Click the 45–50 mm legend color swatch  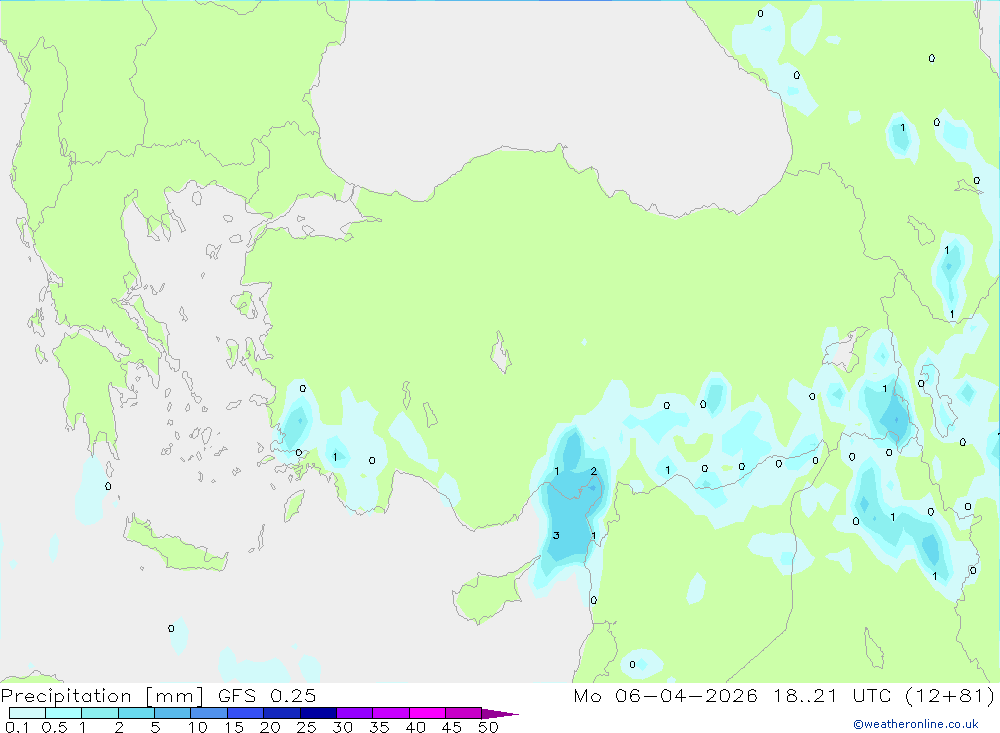[x=464, y=713]
